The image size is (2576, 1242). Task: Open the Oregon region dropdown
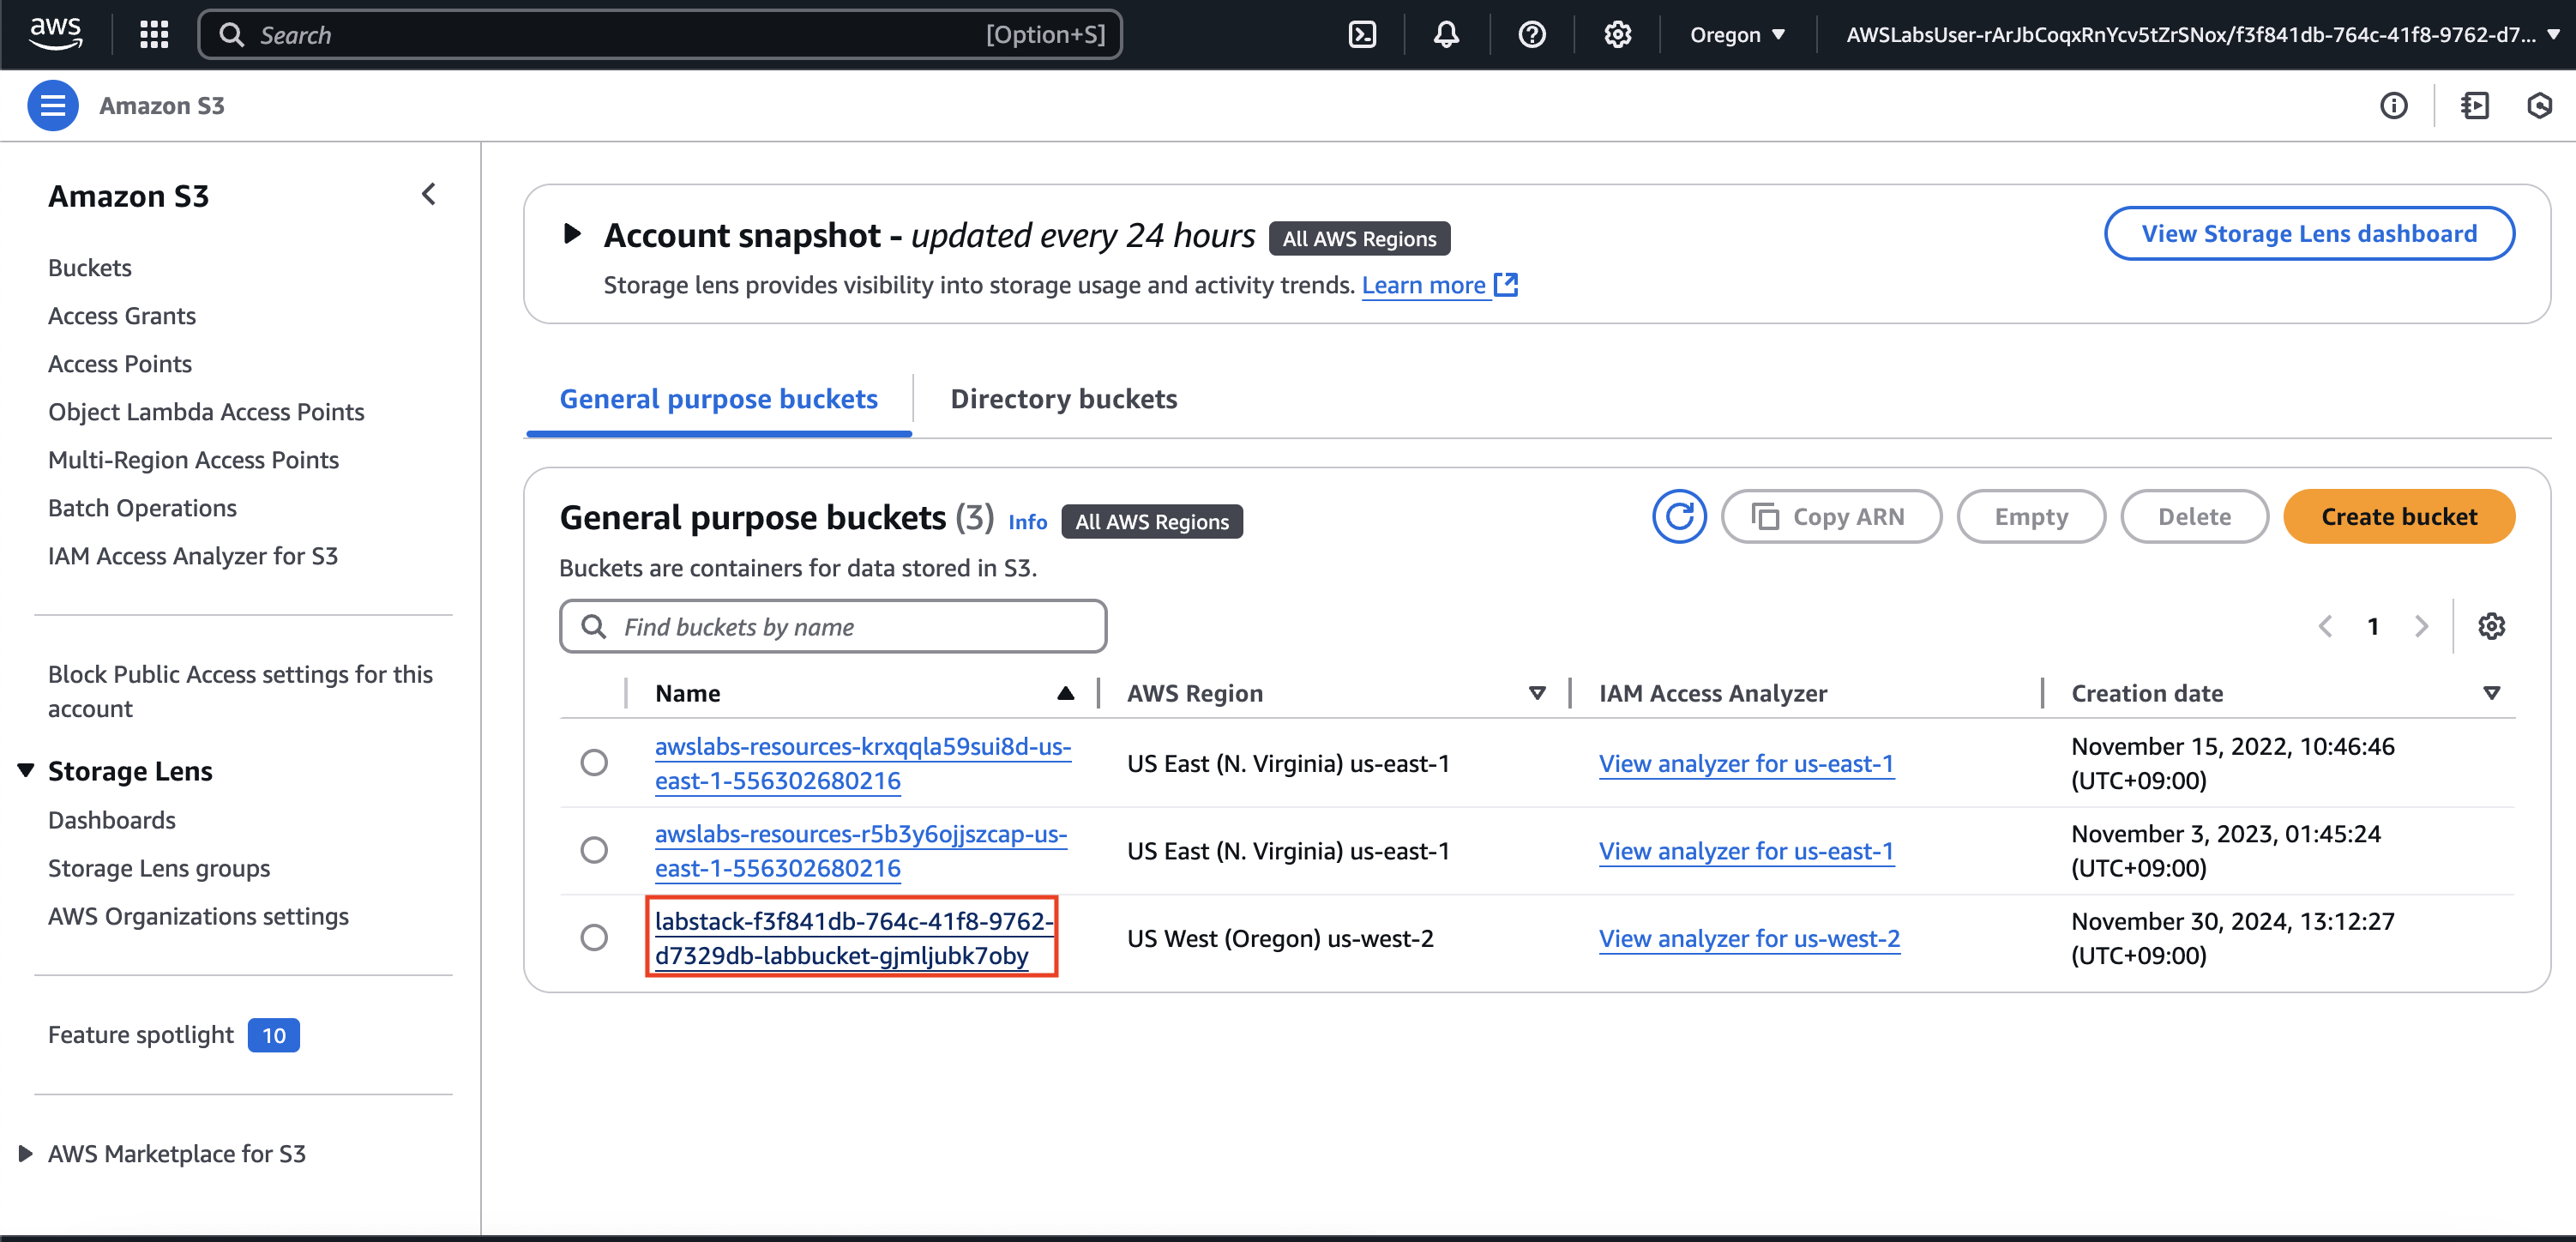(1737, 35)
